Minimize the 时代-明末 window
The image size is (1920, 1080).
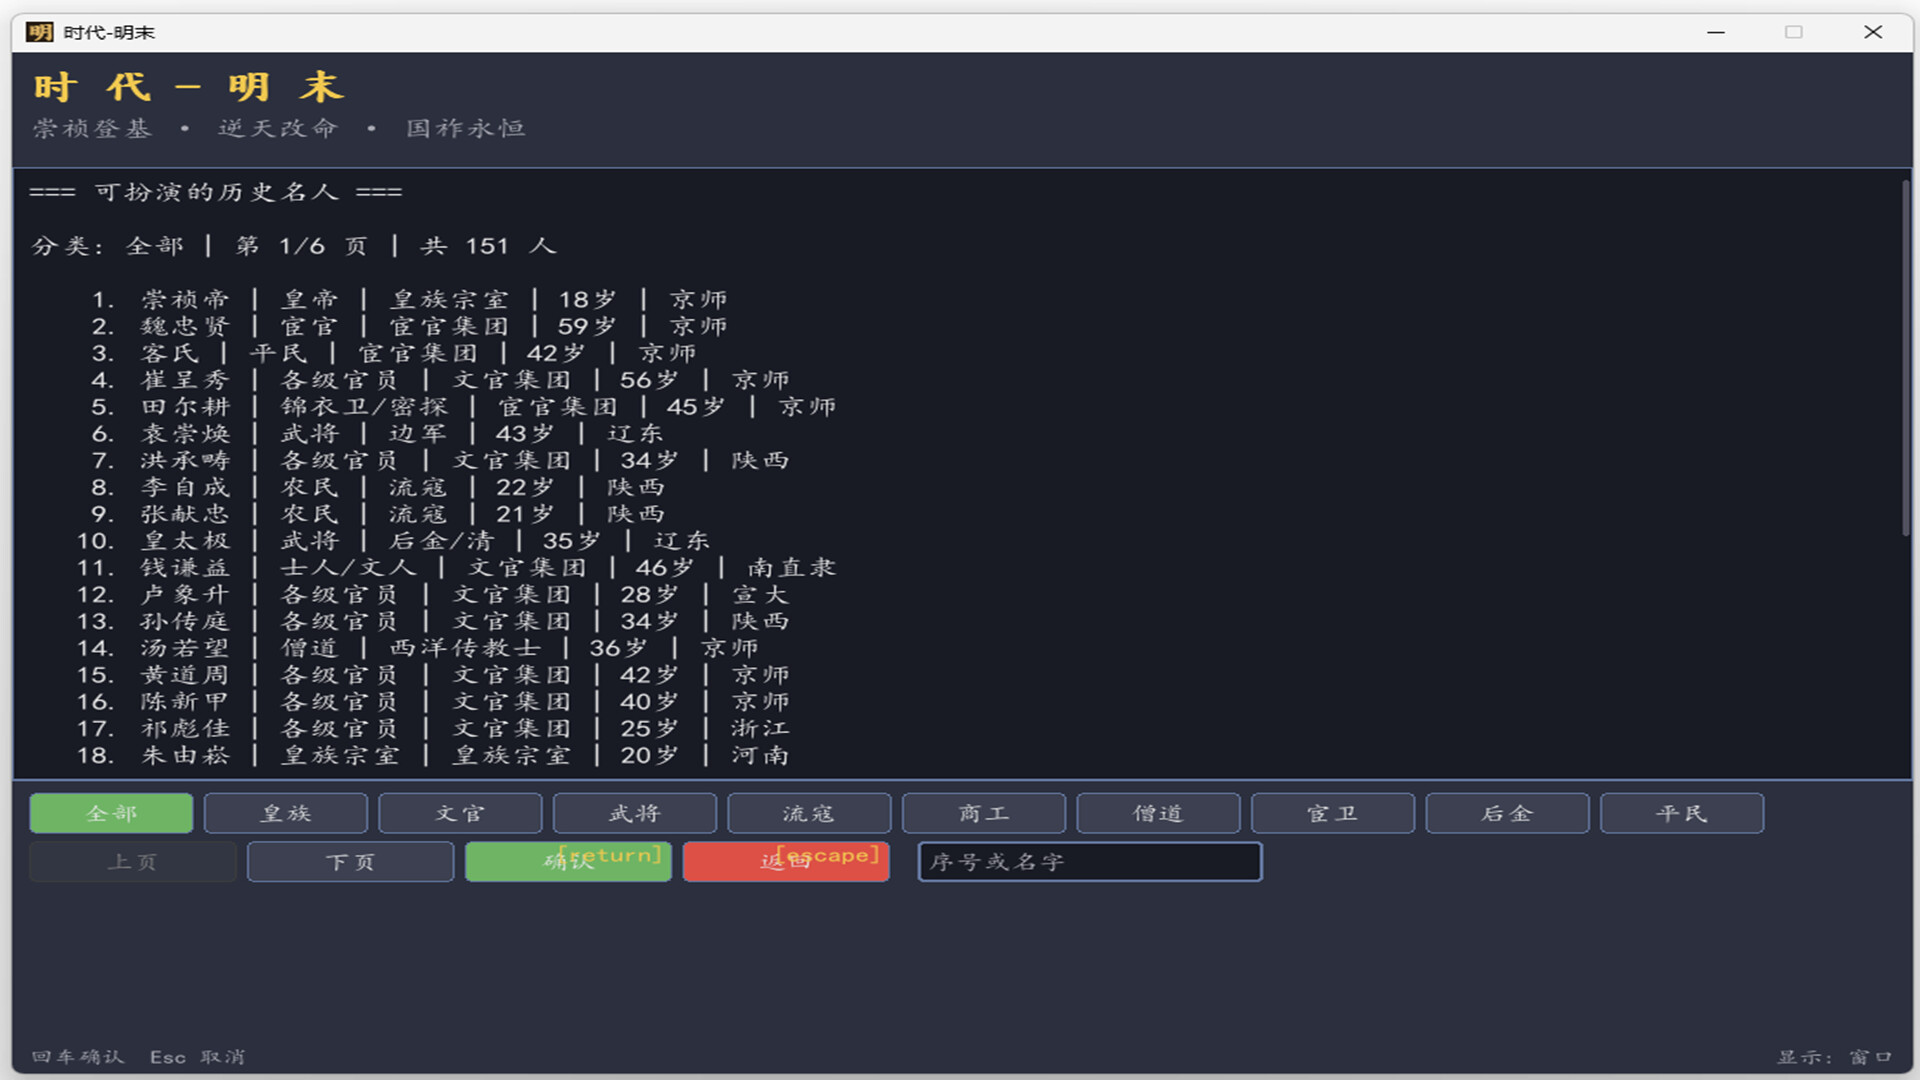pos(1716,32)
